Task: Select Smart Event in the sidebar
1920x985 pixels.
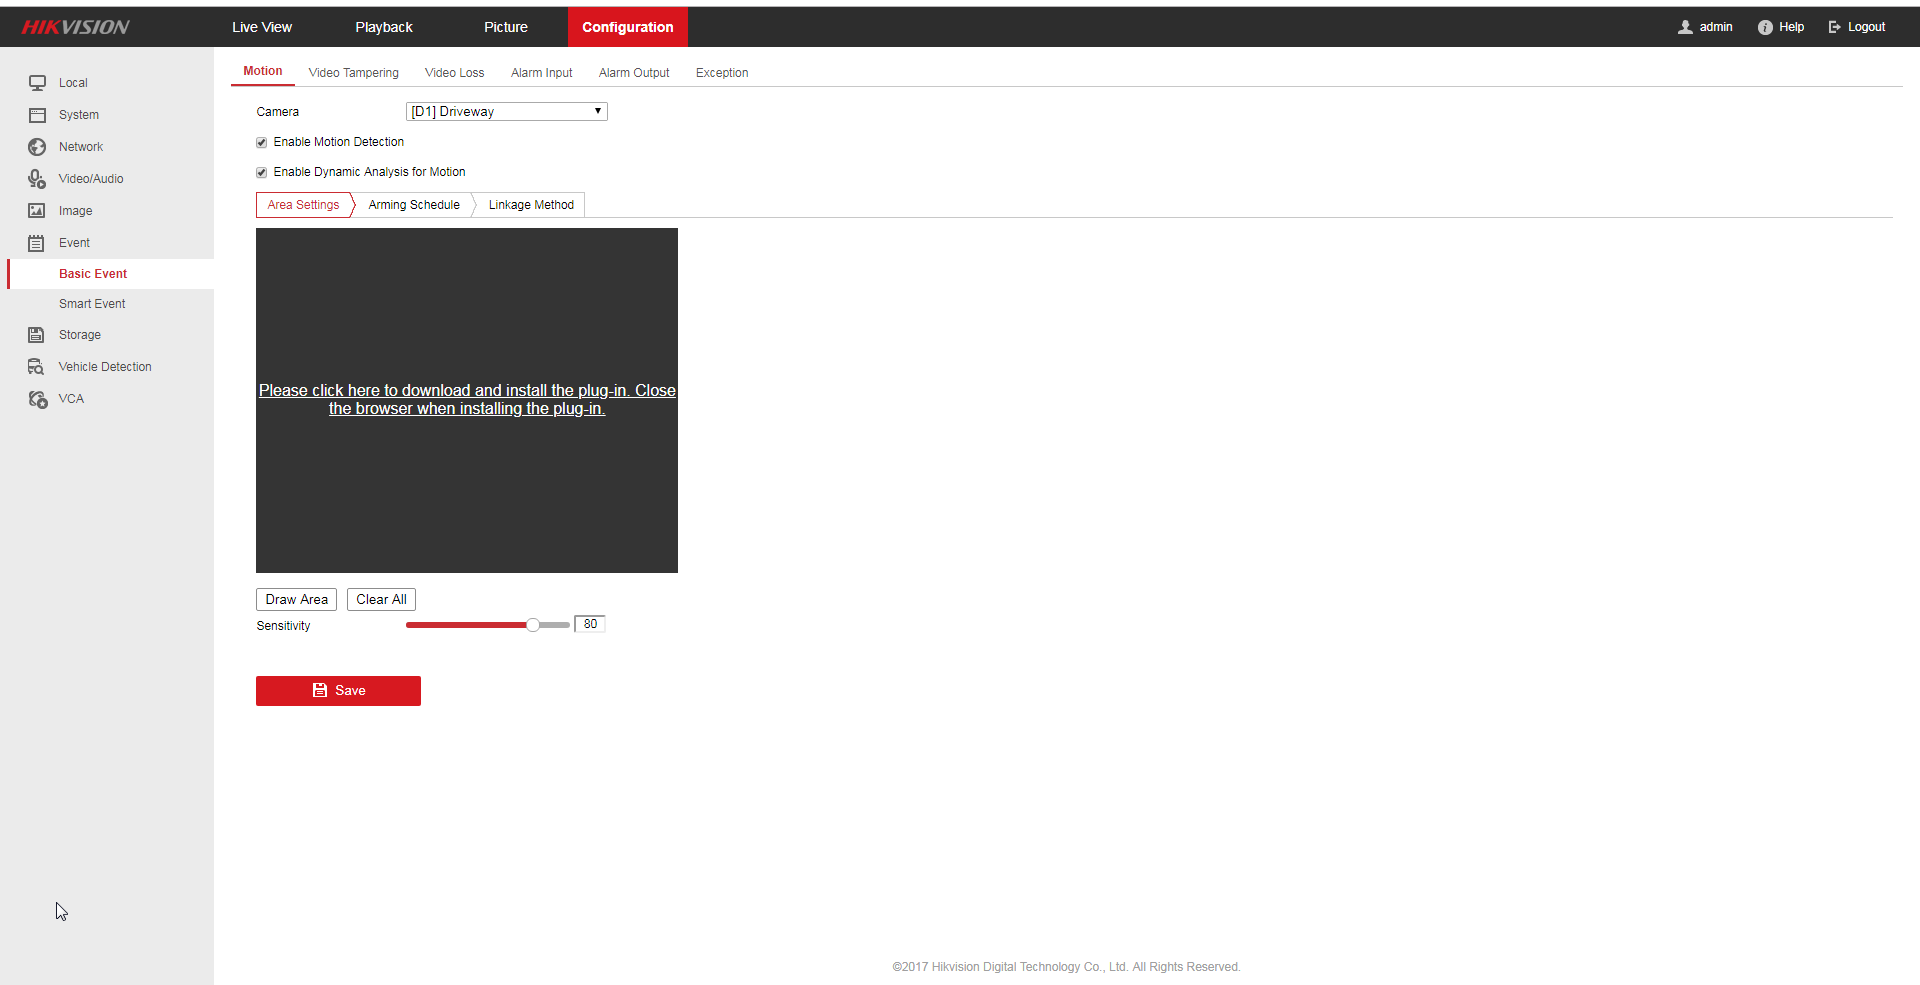Action: [92, 304]
